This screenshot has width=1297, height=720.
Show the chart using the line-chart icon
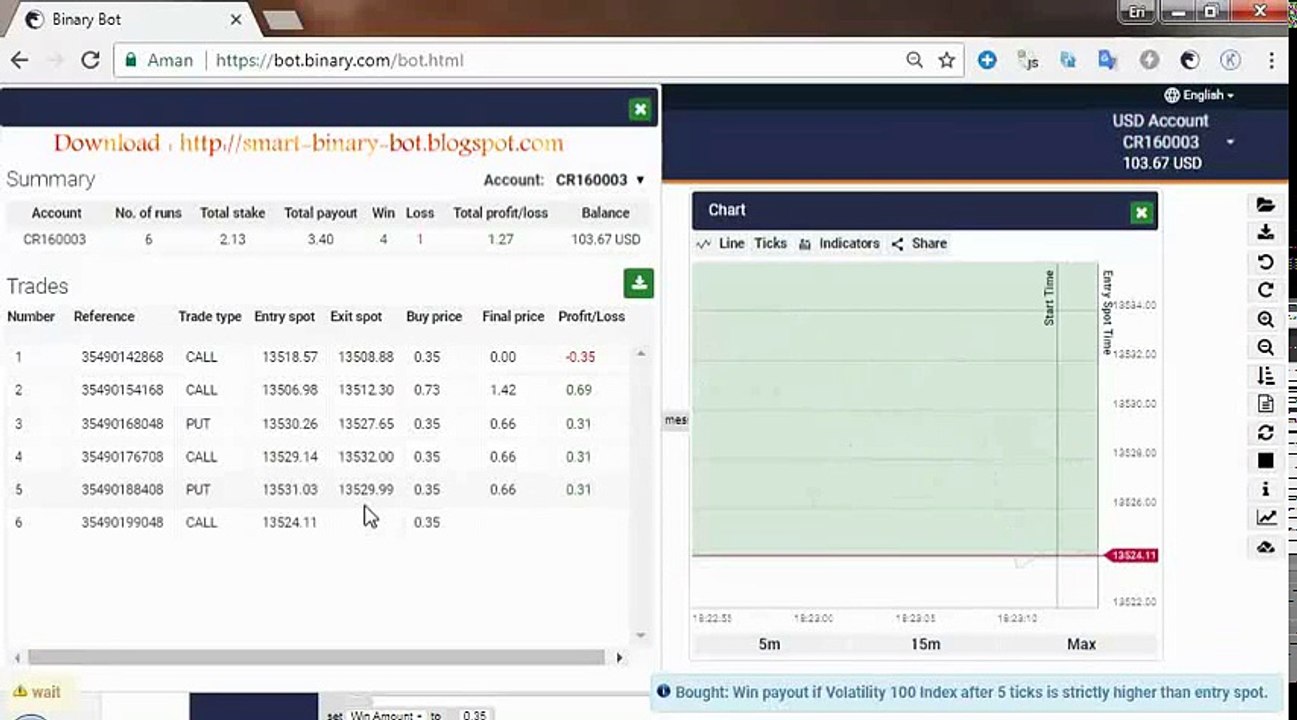(1265, 518)
